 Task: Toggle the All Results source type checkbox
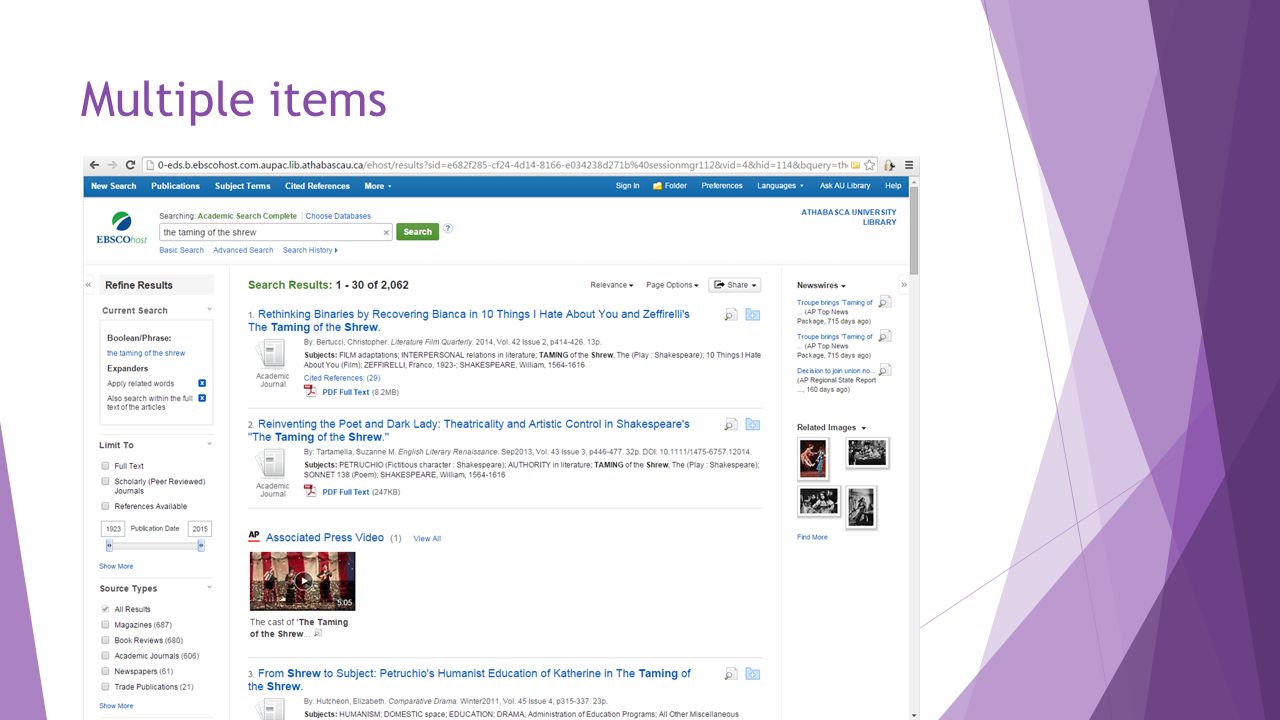pyautogui.click(x=105, y=609)
